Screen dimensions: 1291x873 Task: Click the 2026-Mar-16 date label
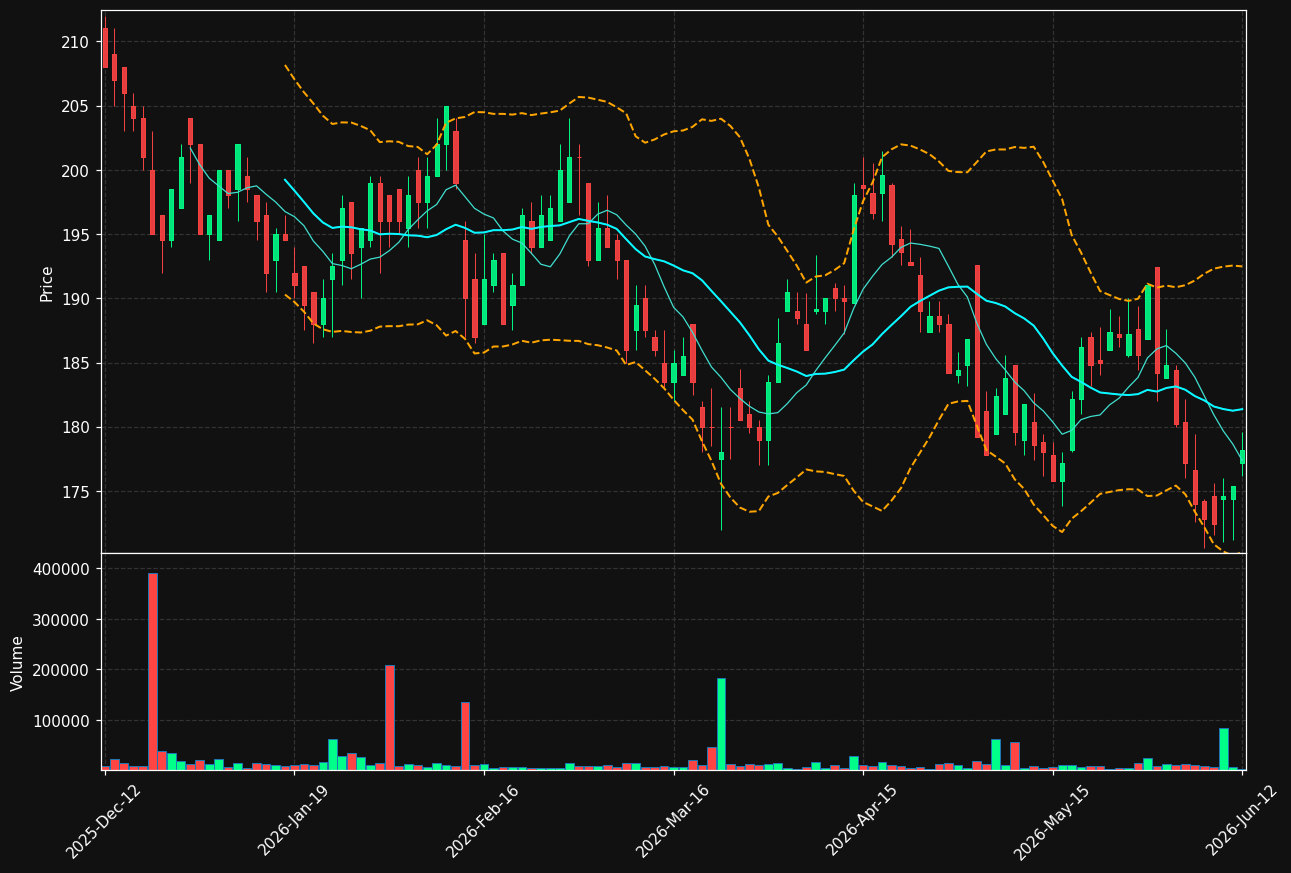tap(672, 821)
